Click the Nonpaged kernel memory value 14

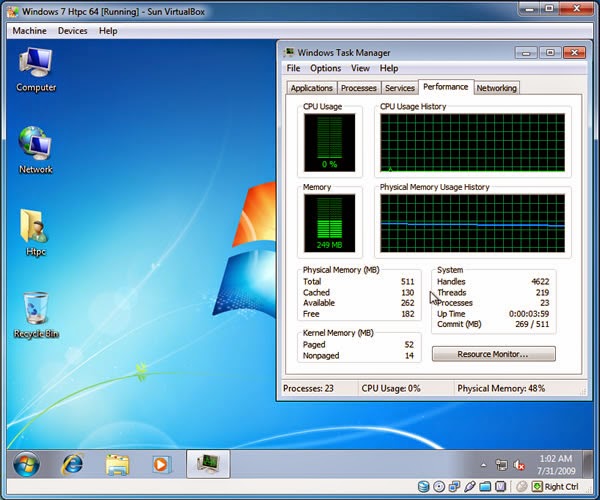pyautogui.click(x=409, y=355)
